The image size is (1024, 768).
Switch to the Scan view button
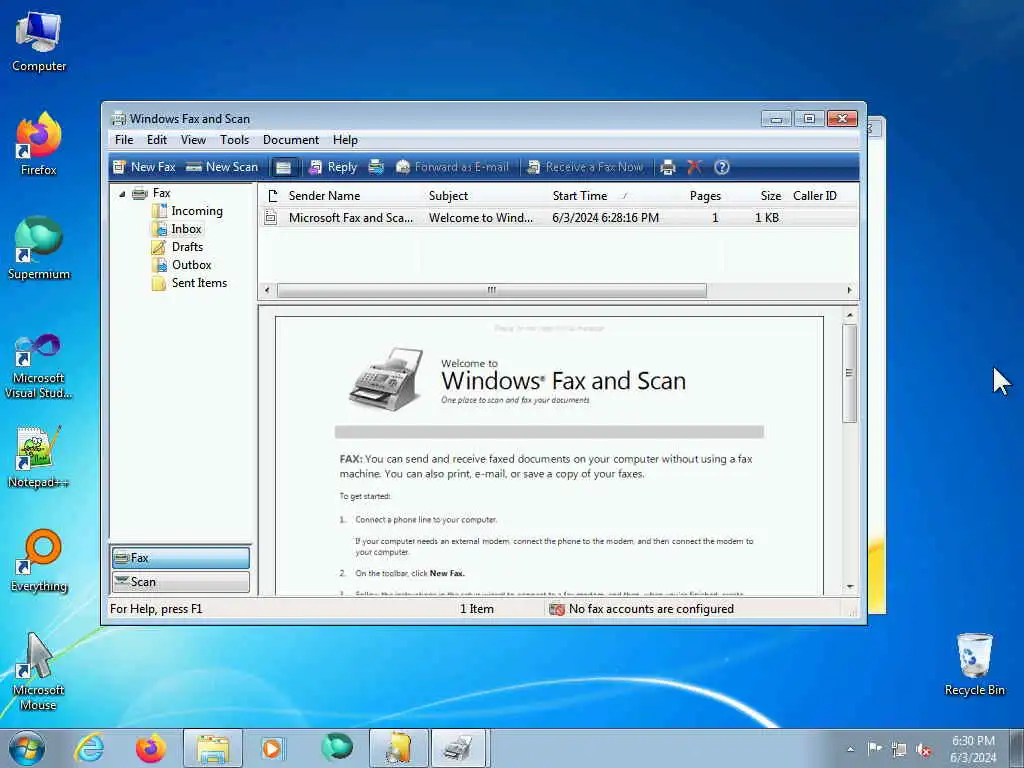coord(181,582)
